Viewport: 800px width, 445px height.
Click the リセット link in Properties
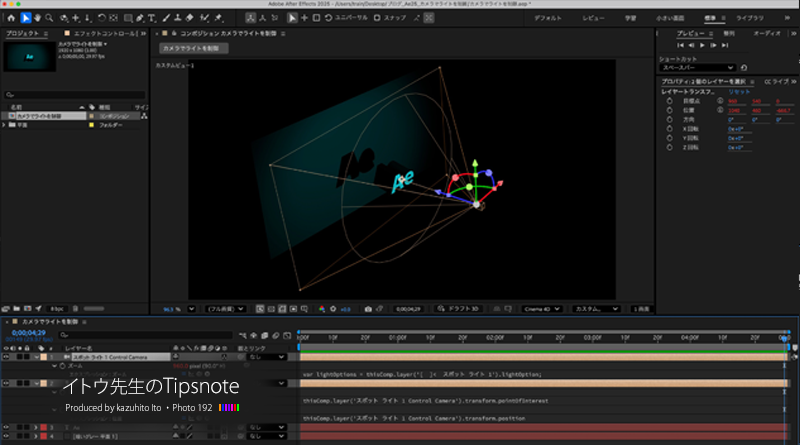point(738,91)
